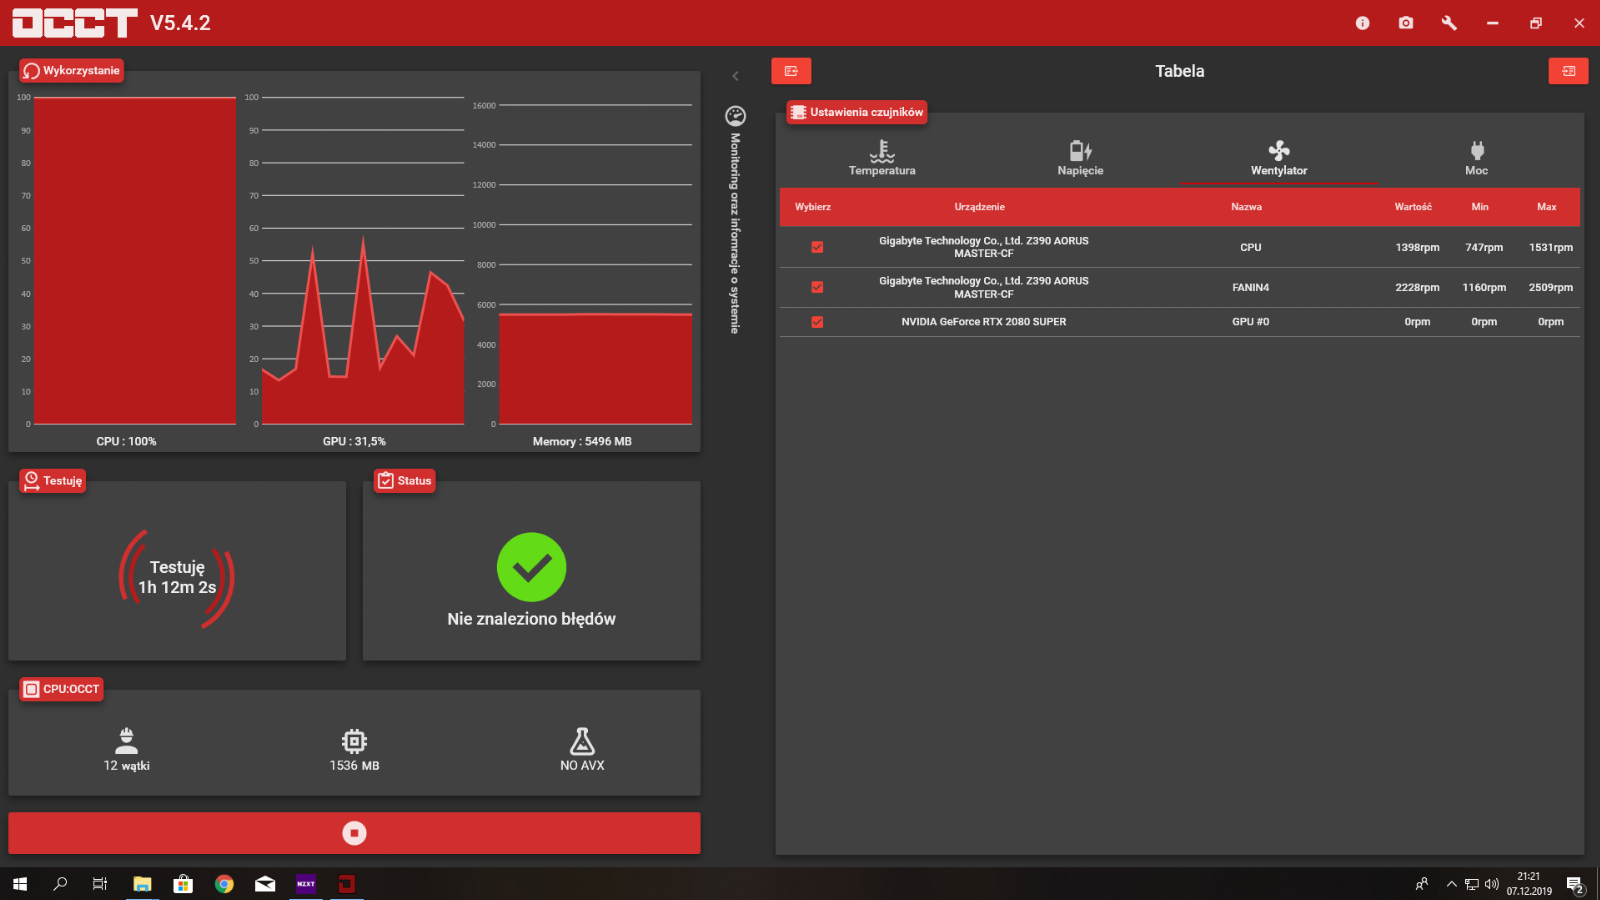Sort by the Urządzenie column header

pos(979,207)
